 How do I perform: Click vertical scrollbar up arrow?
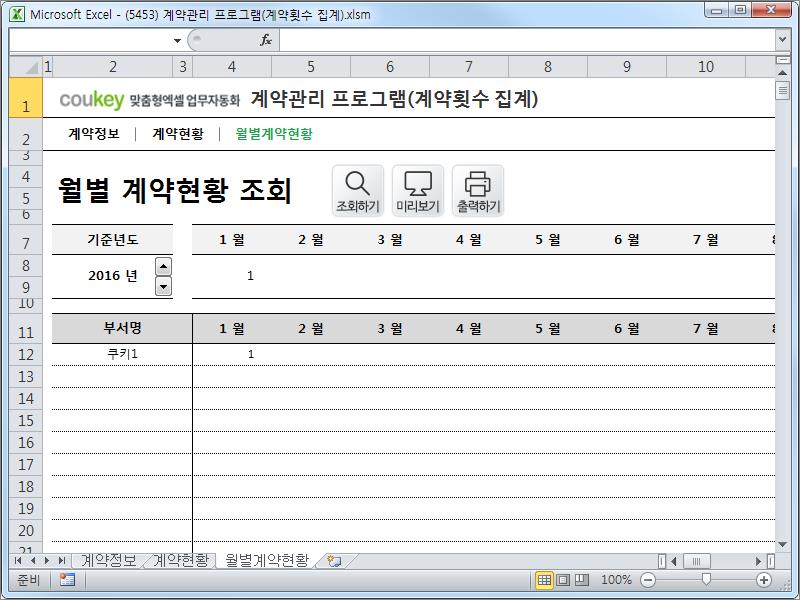[782, 73]
